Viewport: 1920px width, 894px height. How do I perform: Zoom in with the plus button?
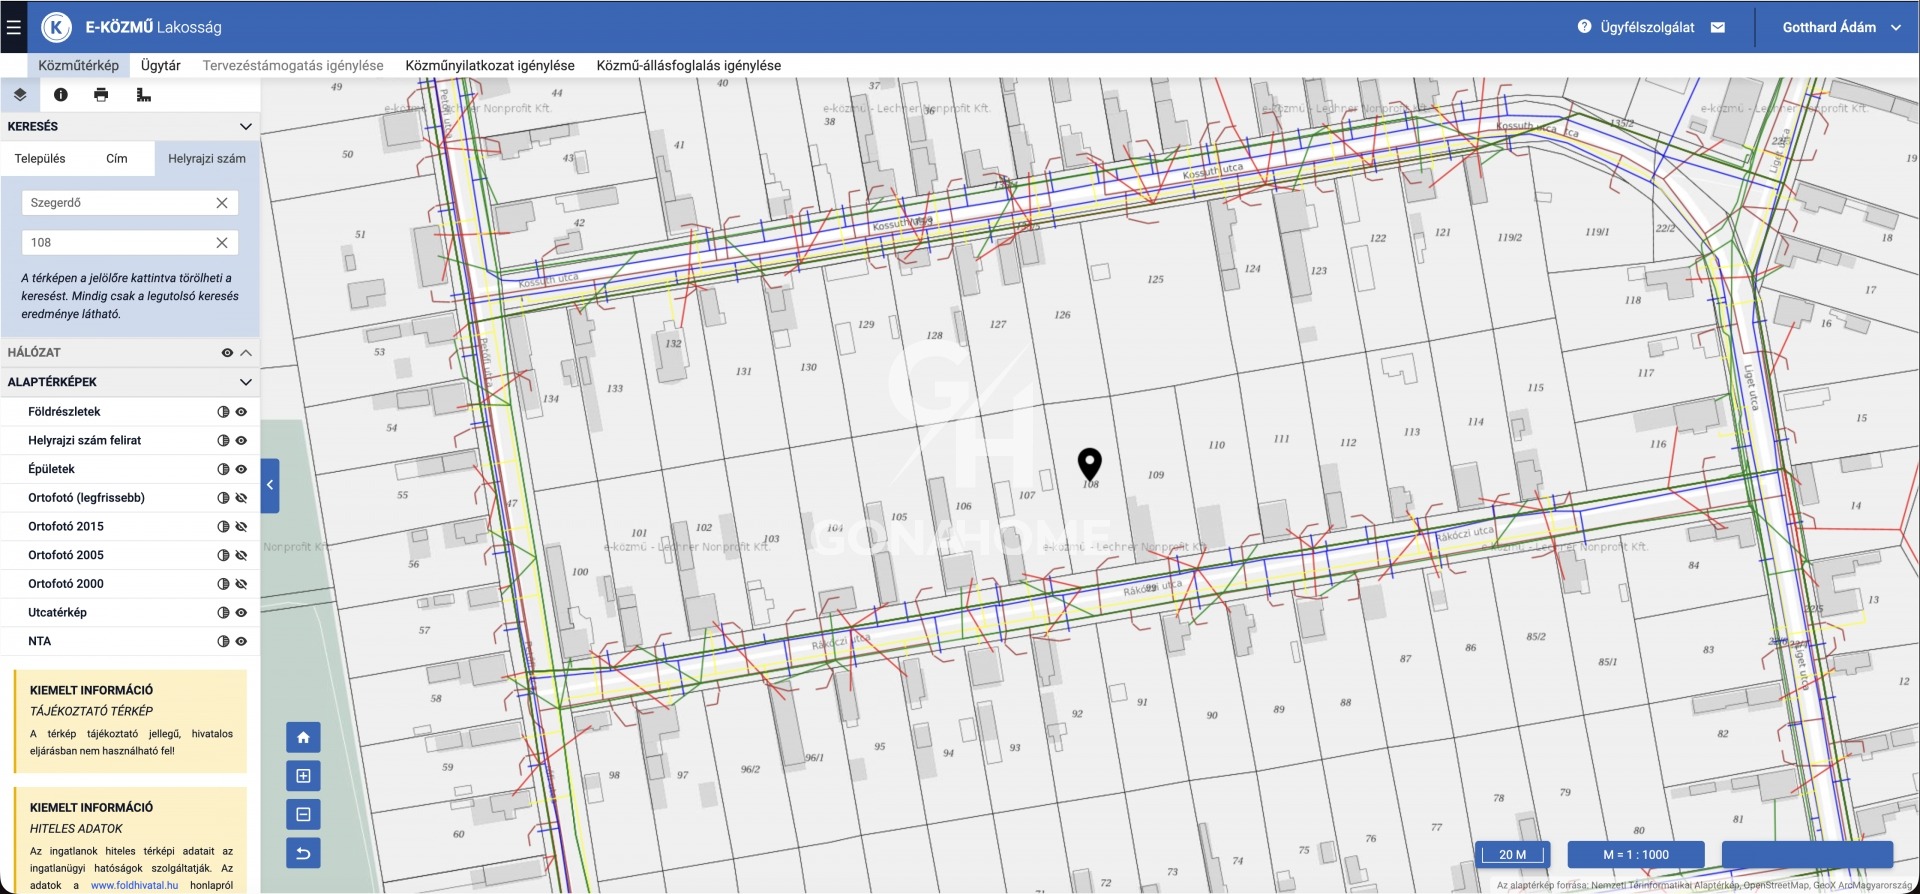click(303, 776)
